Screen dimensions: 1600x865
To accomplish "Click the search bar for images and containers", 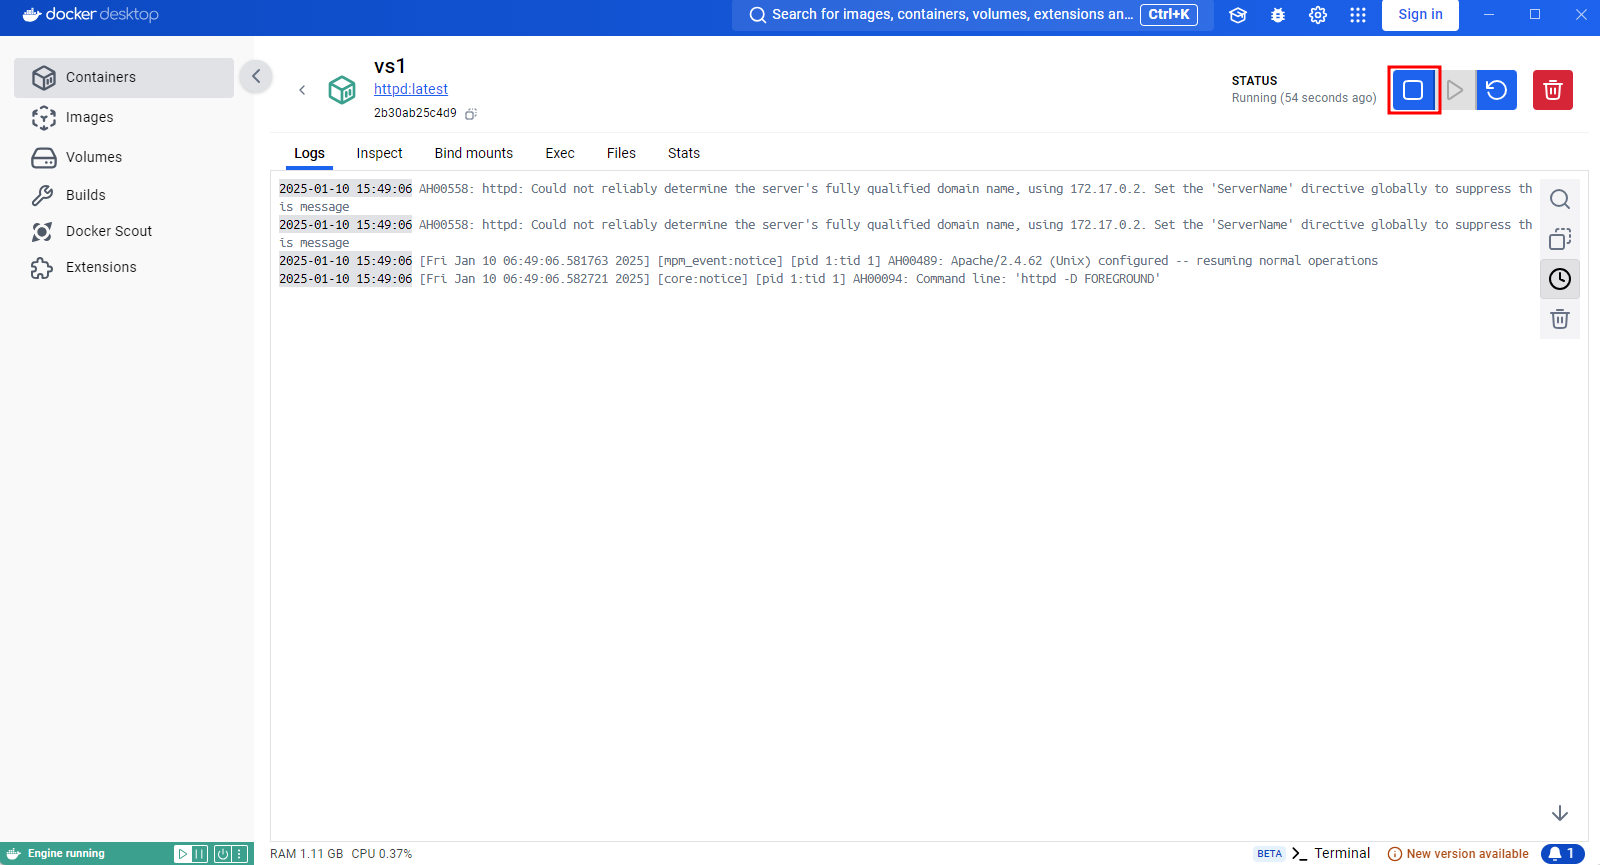I will tap(972, 15).
